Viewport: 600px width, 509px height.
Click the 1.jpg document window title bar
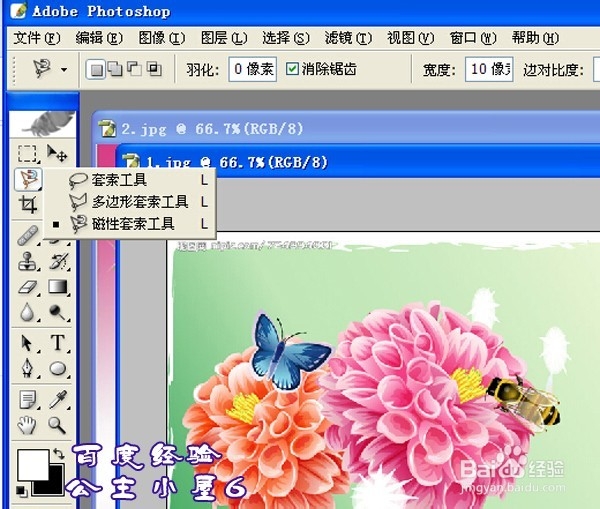[358, 161]
